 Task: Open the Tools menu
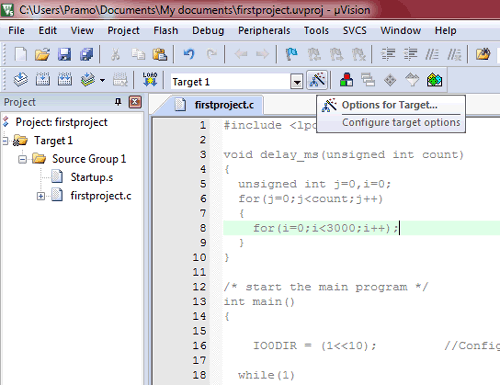(316, 31)
